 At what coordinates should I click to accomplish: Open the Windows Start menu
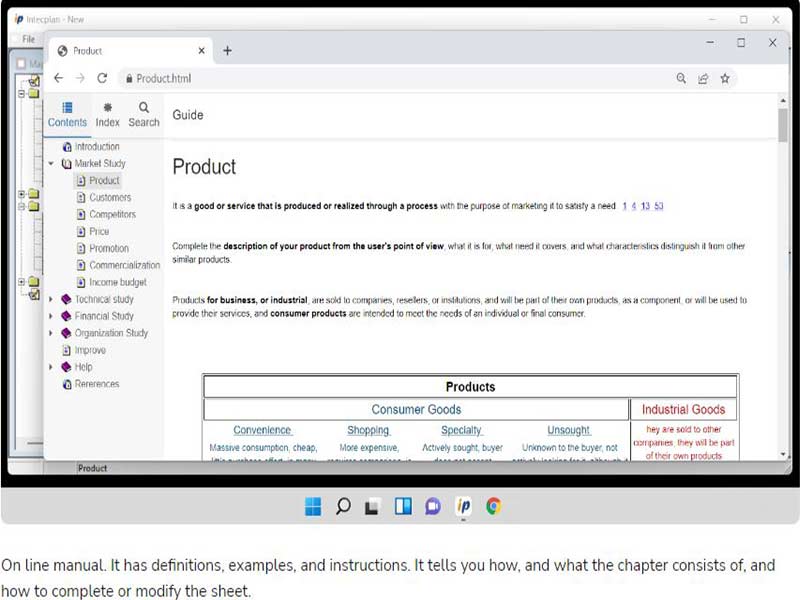(313, 506)
